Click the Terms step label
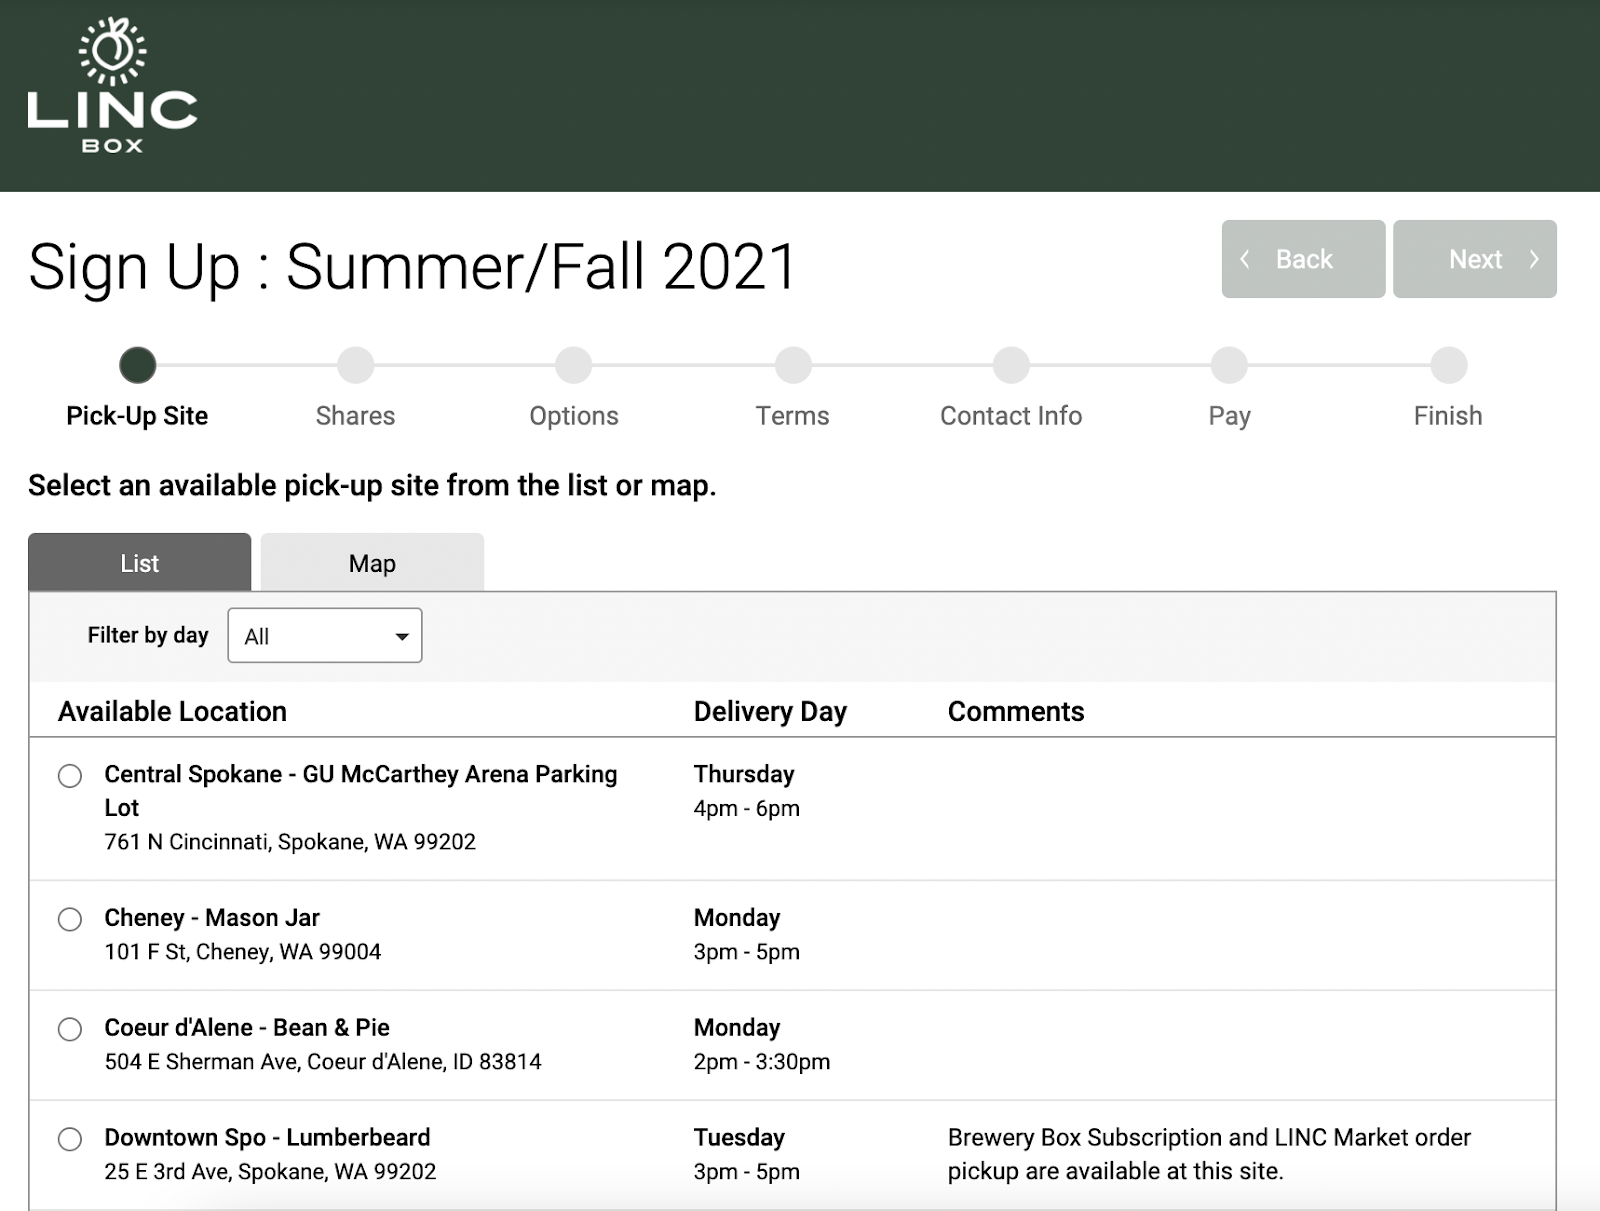The image size is (1600, 1211). point(792,416)
